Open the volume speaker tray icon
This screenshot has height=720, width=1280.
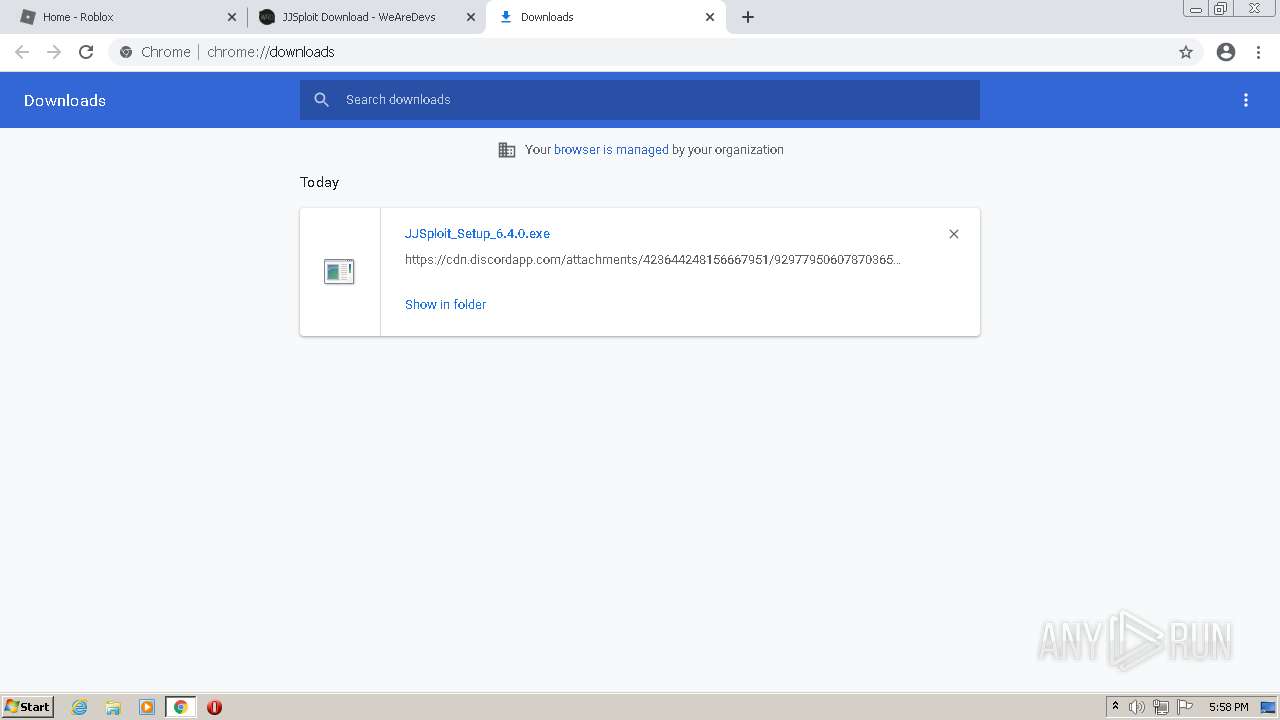click(x=1137, y=707)
